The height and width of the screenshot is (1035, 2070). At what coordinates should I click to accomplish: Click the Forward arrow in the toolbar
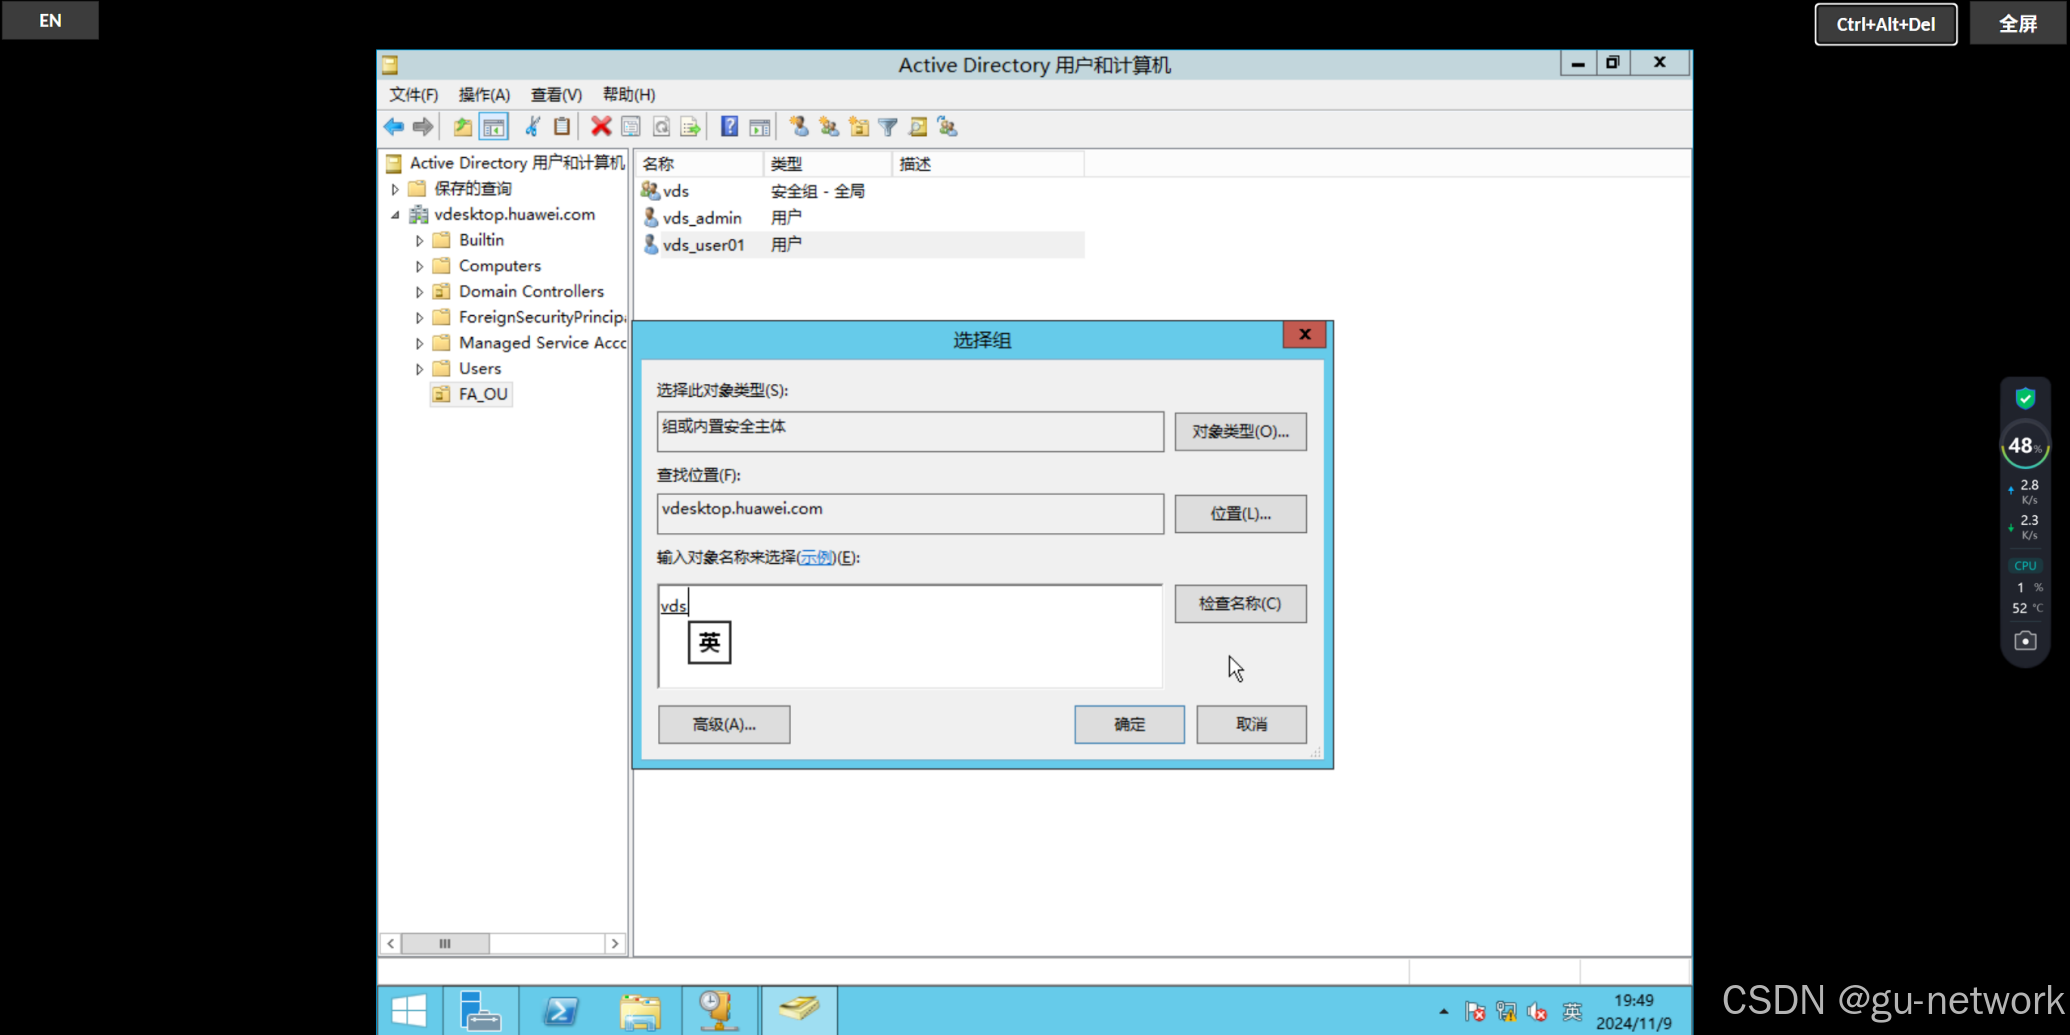point(423,127)
